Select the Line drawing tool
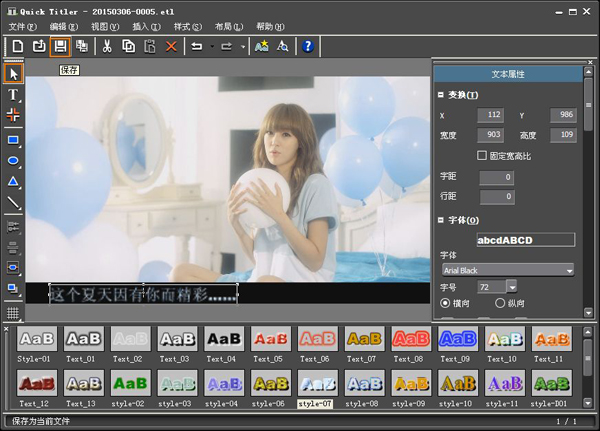Screen dimensions: 600x431 coord(13,202)
